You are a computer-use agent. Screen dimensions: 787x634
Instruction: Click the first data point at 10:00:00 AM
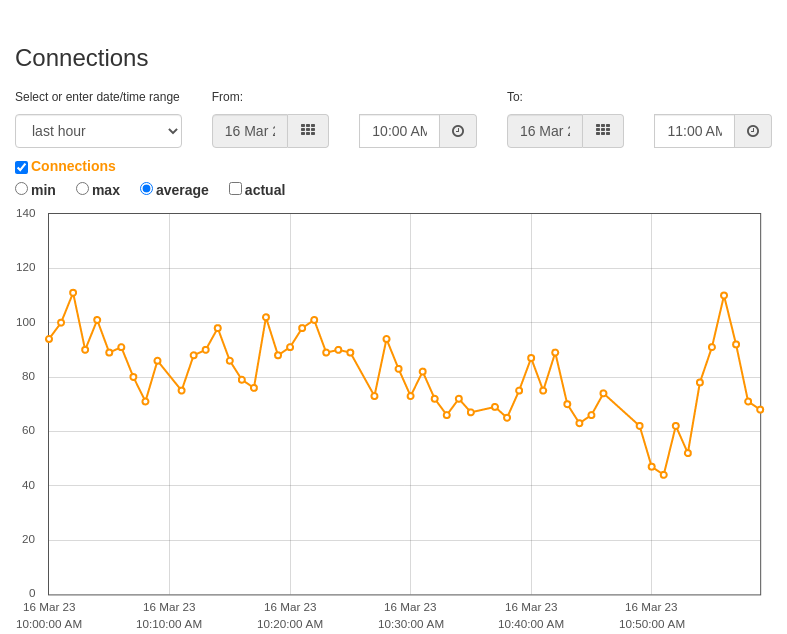(x=49, y=339)
